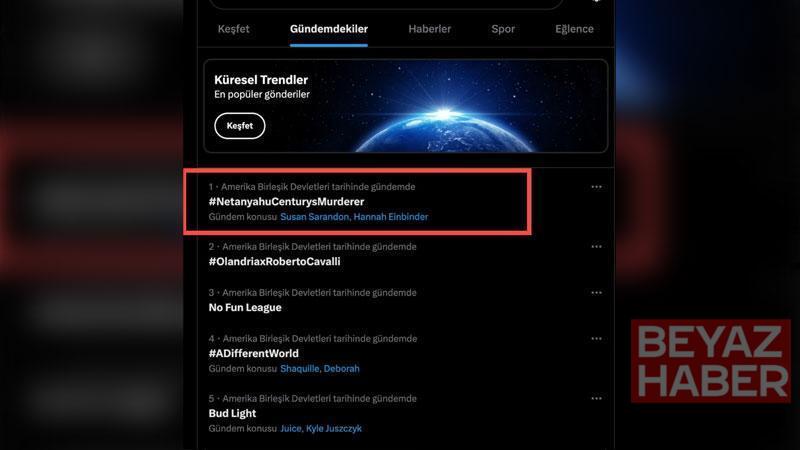
Task: Click the Keşfet button in Küresel Trendler
Action: click(x=240, y=126)
